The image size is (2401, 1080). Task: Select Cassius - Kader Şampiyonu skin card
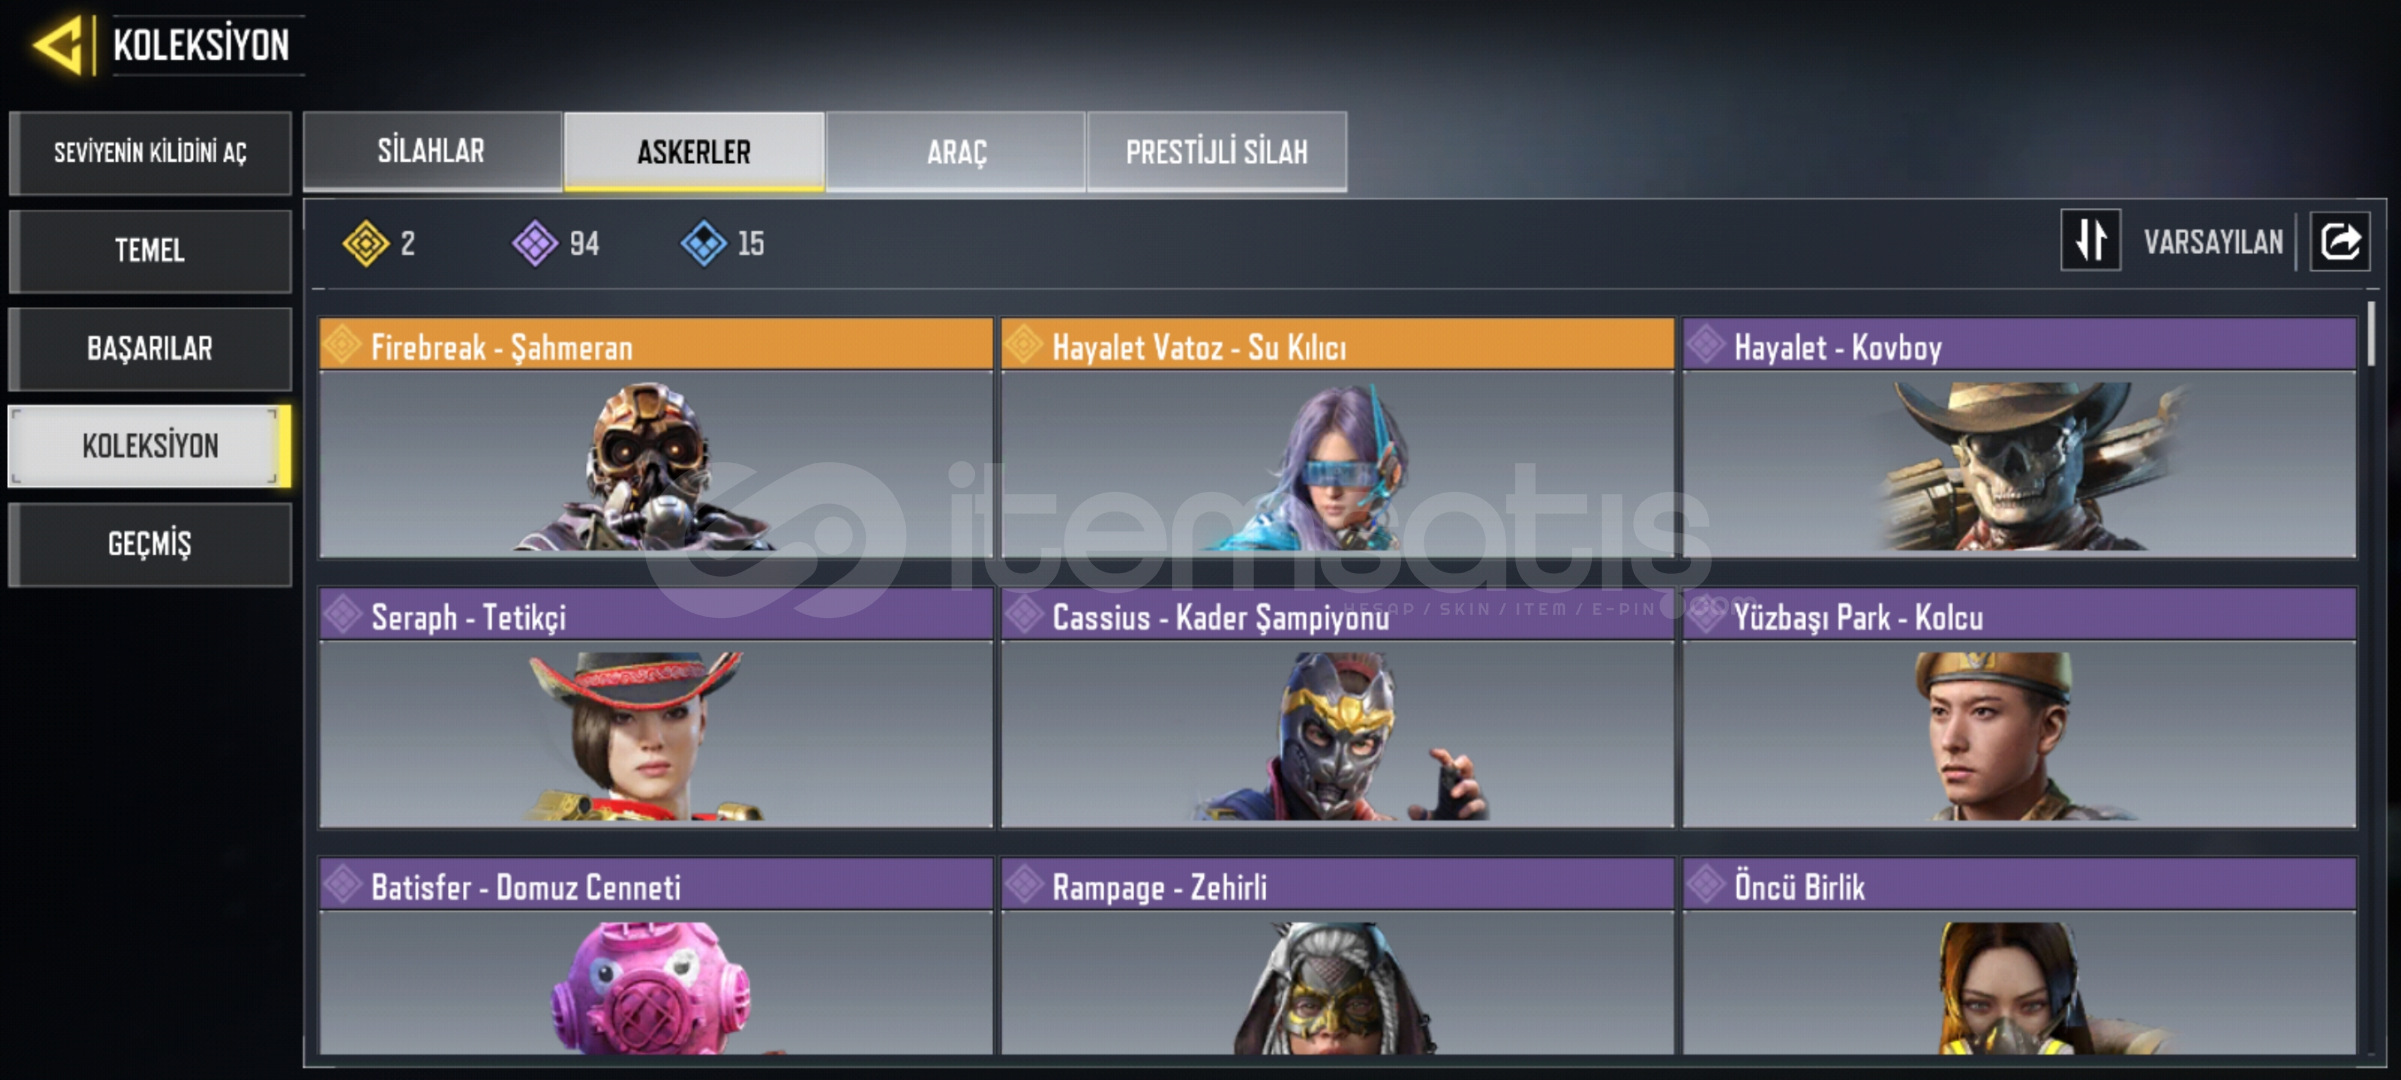(x=1337, y=708)
